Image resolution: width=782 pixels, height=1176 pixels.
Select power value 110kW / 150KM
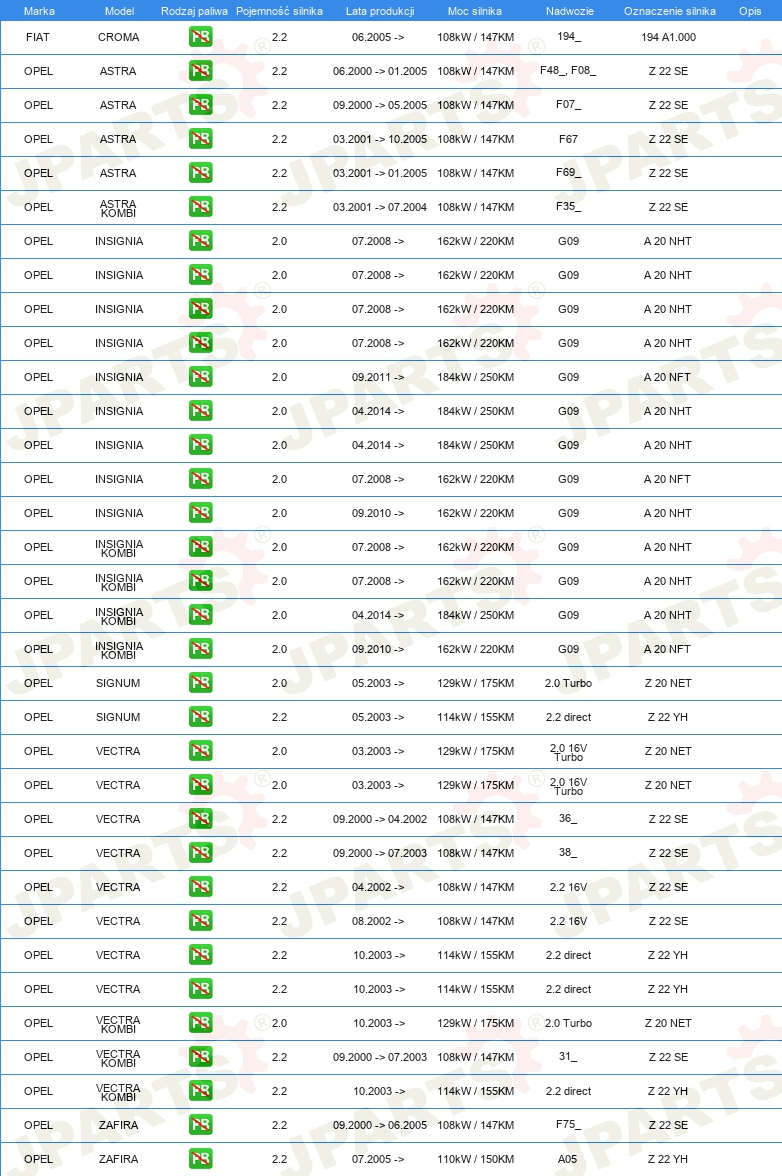point(475,1159)
